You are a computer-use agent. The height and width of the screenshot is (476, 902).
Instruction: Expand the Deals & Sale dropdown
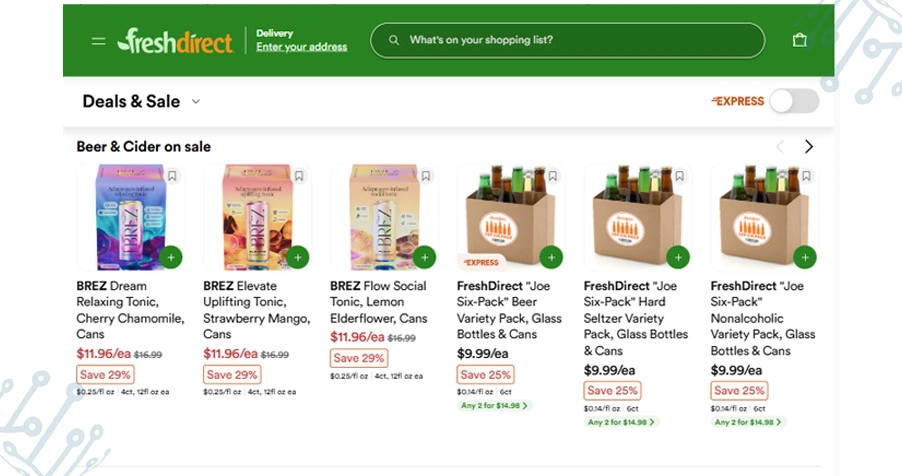(196, 102)
